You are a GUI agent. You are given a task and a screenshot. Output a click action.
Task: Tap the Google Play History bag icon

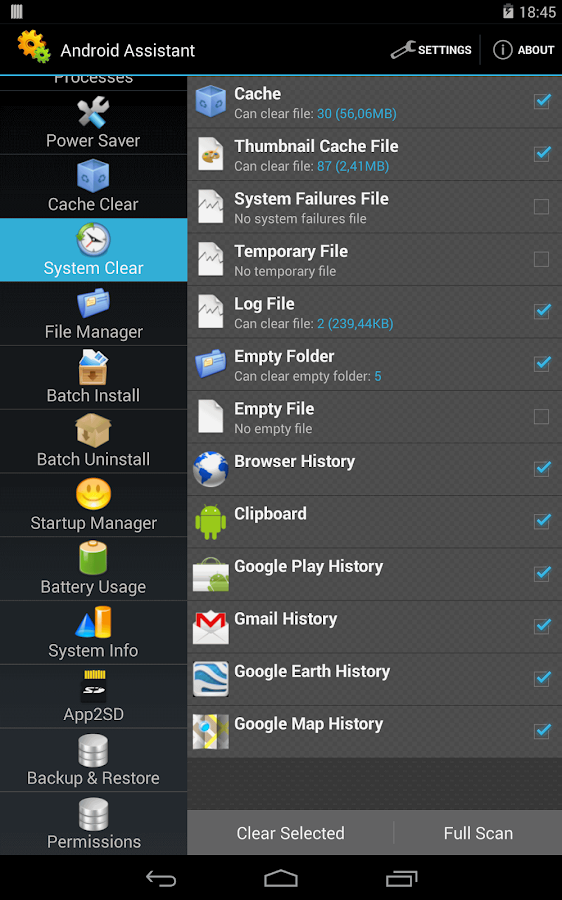[211, 574]
